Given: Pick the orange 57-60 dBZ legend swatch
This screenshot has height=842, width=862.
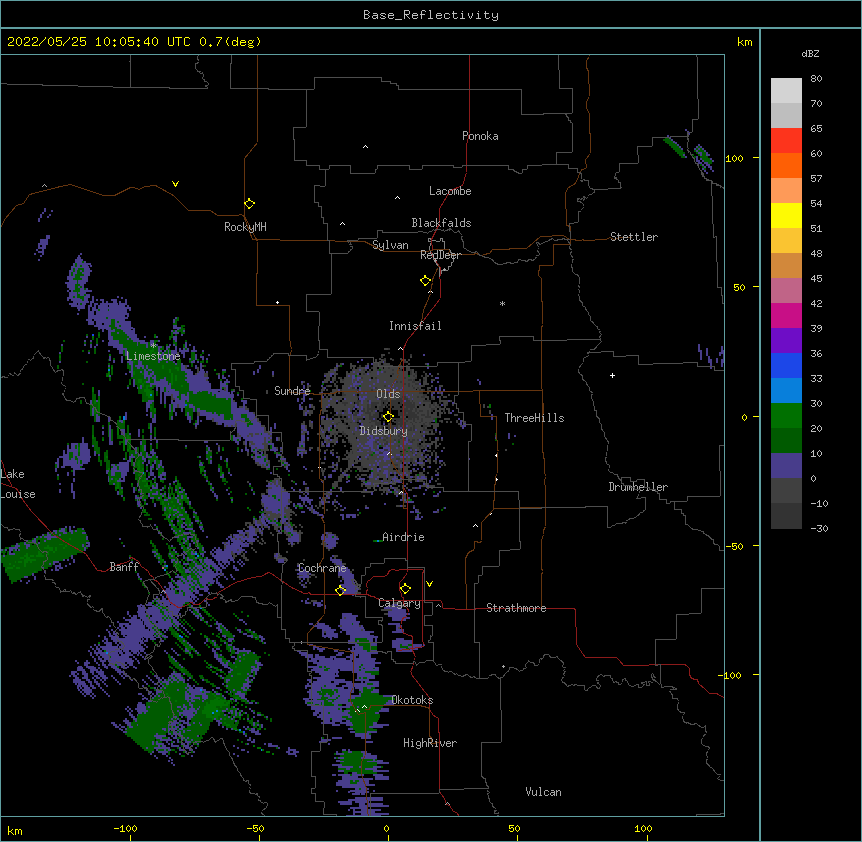Looking at the screenshot, I should 786,165.
